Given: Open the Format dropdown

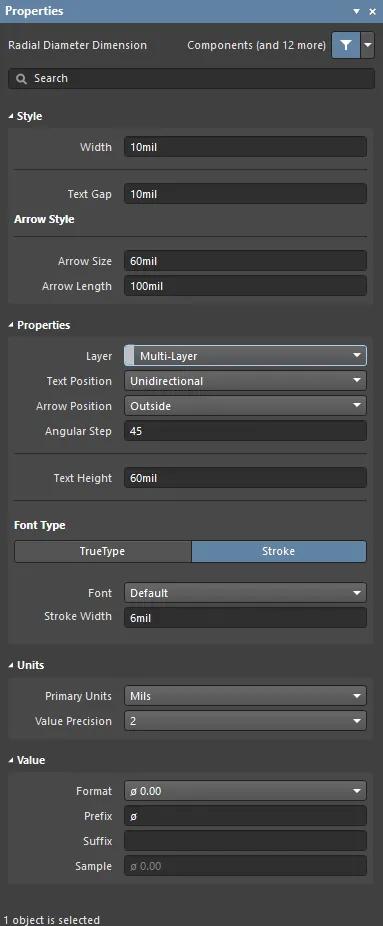Looking at the screenshot, I should click(x=245, y=791).
